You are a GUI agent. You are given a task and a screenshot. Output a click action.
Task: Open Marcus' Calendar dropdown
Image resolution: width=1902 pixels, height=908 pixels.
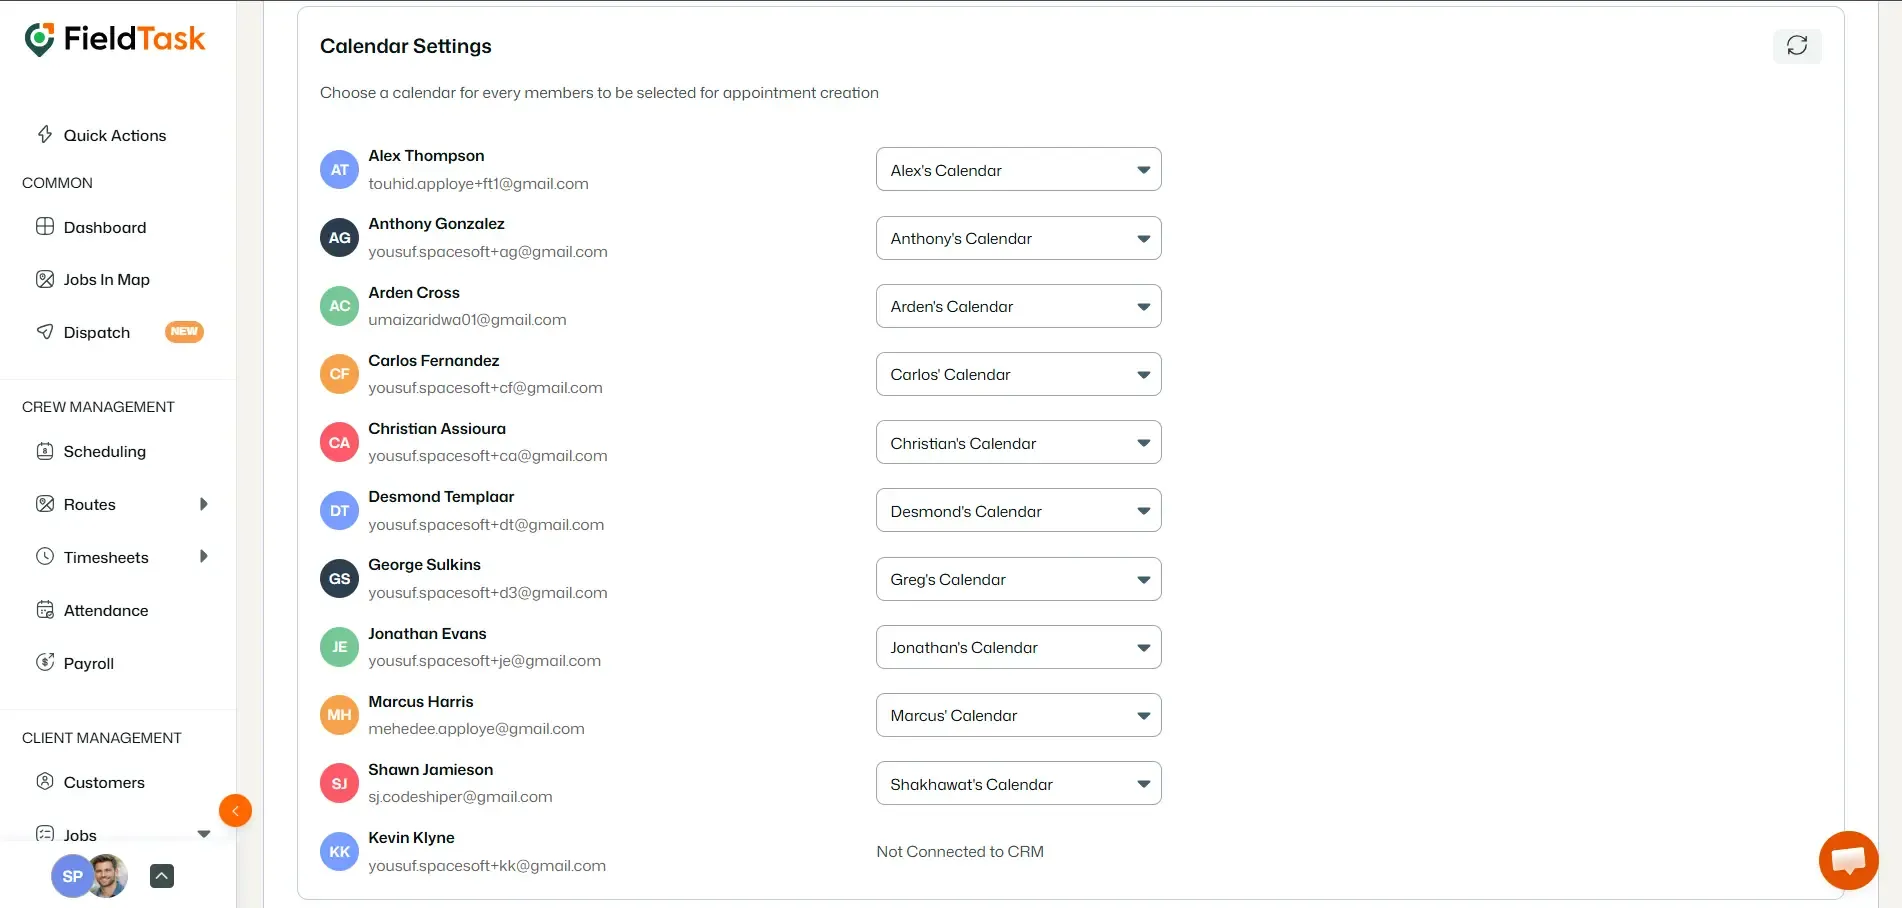click(x=1018, y=715)
